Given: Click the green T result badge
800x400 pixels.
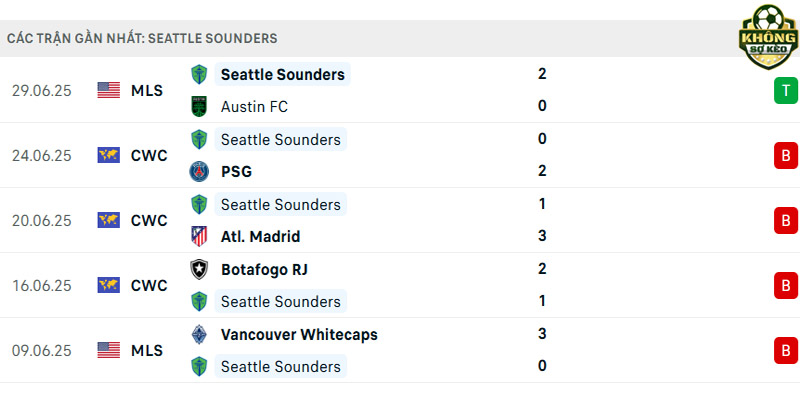Looking at the screenshot, I should 786,91.
